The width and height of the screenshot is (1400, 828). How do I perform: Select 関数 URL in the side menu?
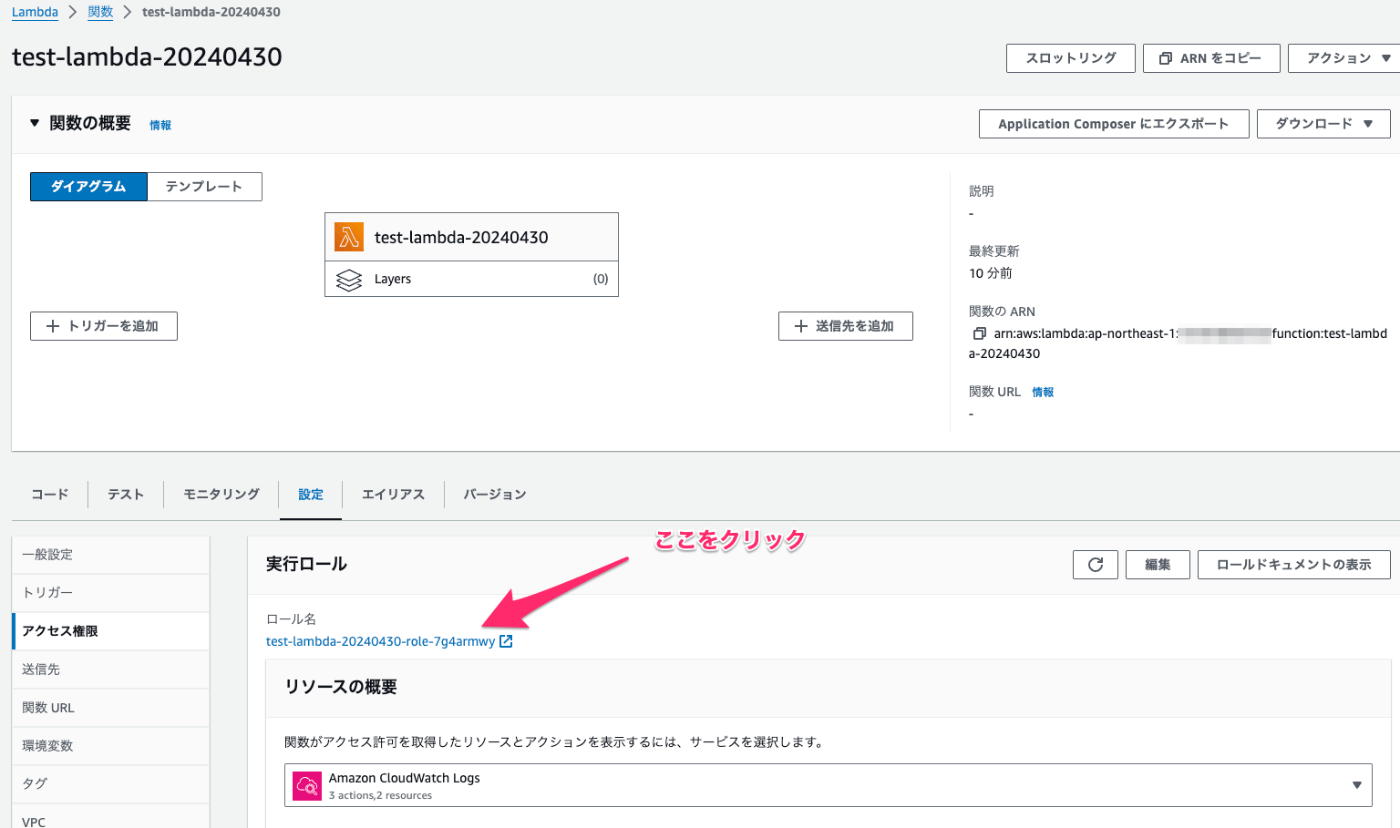pyautogui.click(x=110, y=707)
